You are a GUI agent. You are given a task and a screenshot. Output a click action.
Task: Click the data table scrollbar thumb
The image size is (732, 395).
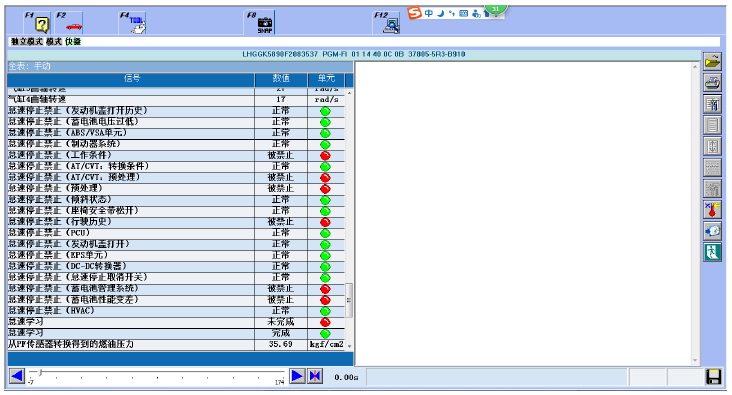[349, 300]
